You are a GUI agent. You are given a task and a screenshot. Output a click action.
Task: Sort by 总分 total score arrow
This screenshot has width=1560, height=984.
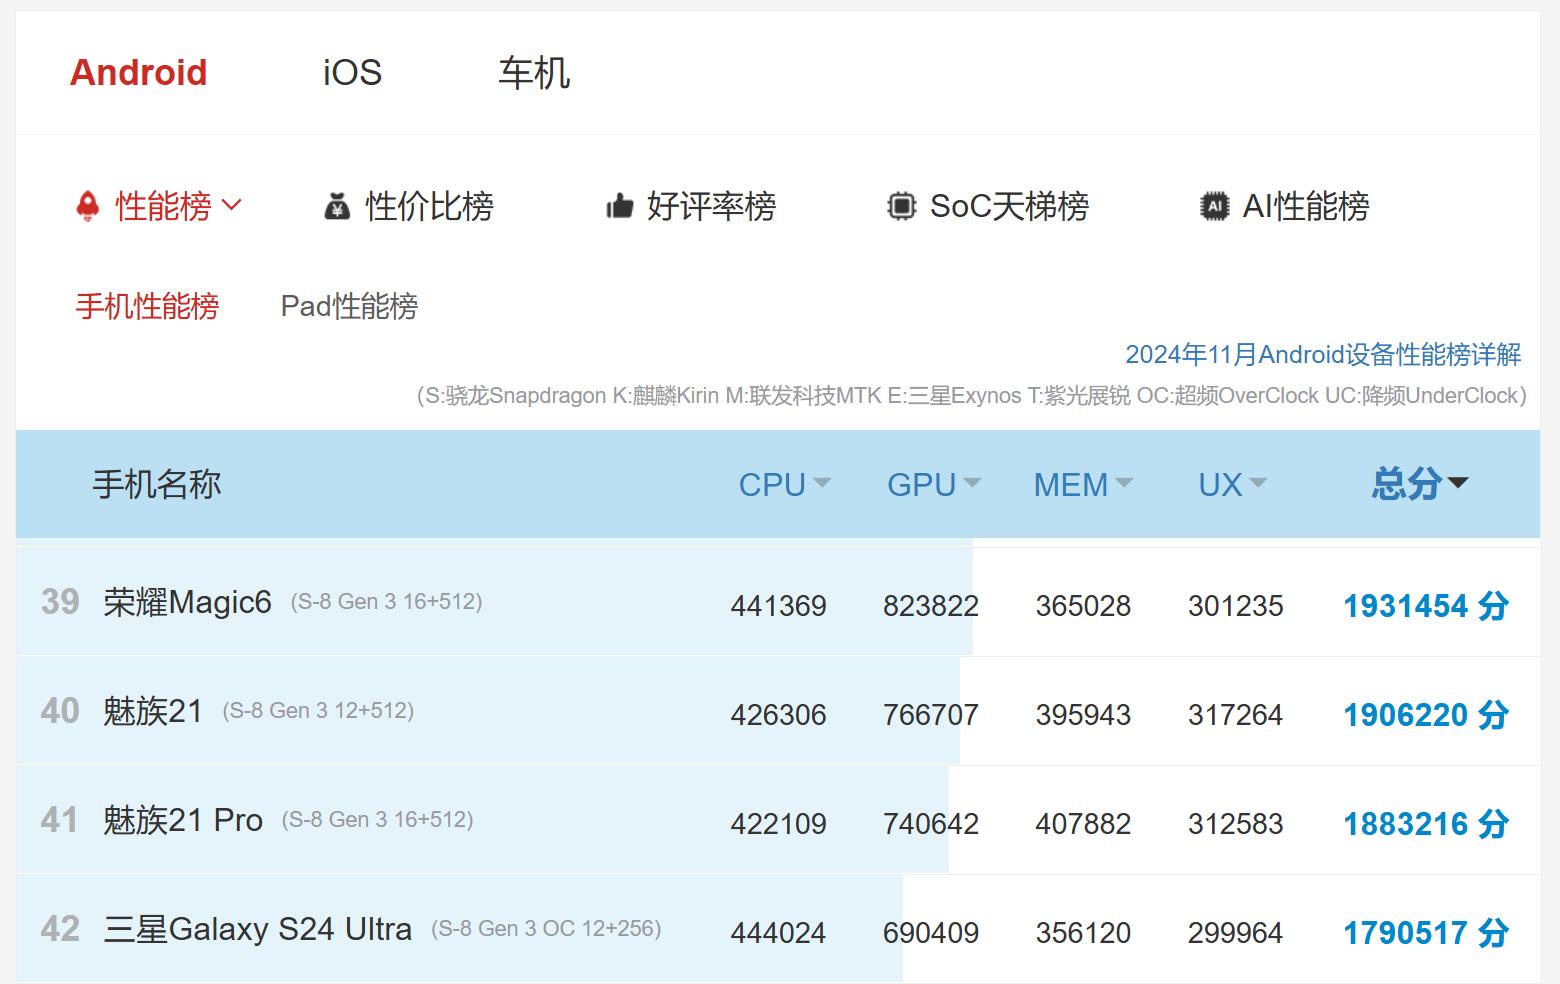point(1458,483)
